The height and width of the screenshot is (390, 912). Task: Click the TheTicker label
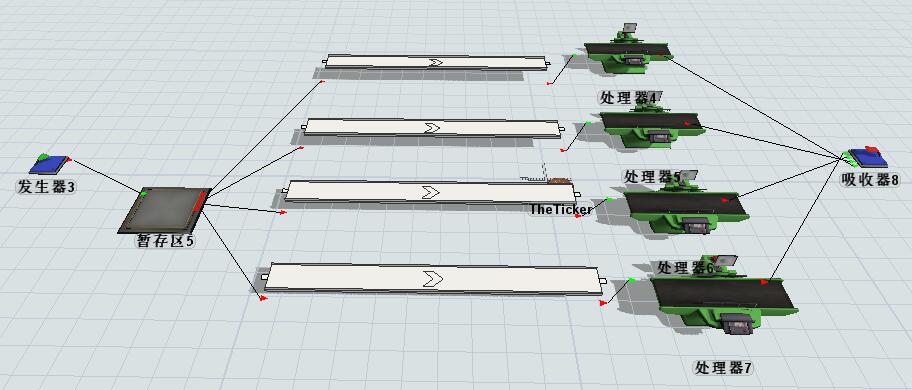pos(561,209)
